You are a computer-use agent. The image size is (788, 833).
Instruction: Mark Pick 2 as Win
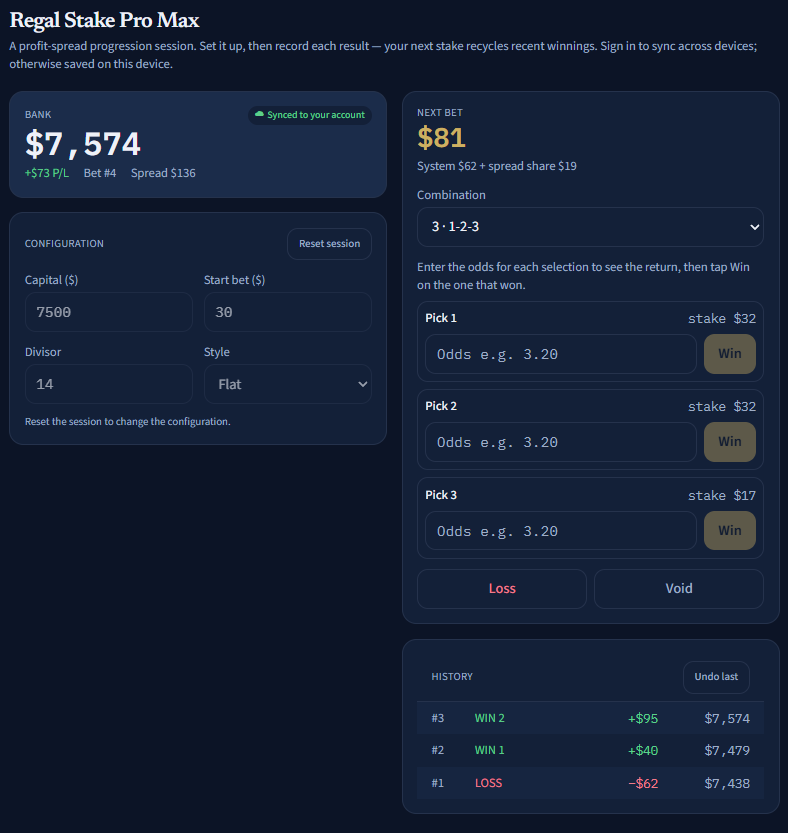coord(730,442)
